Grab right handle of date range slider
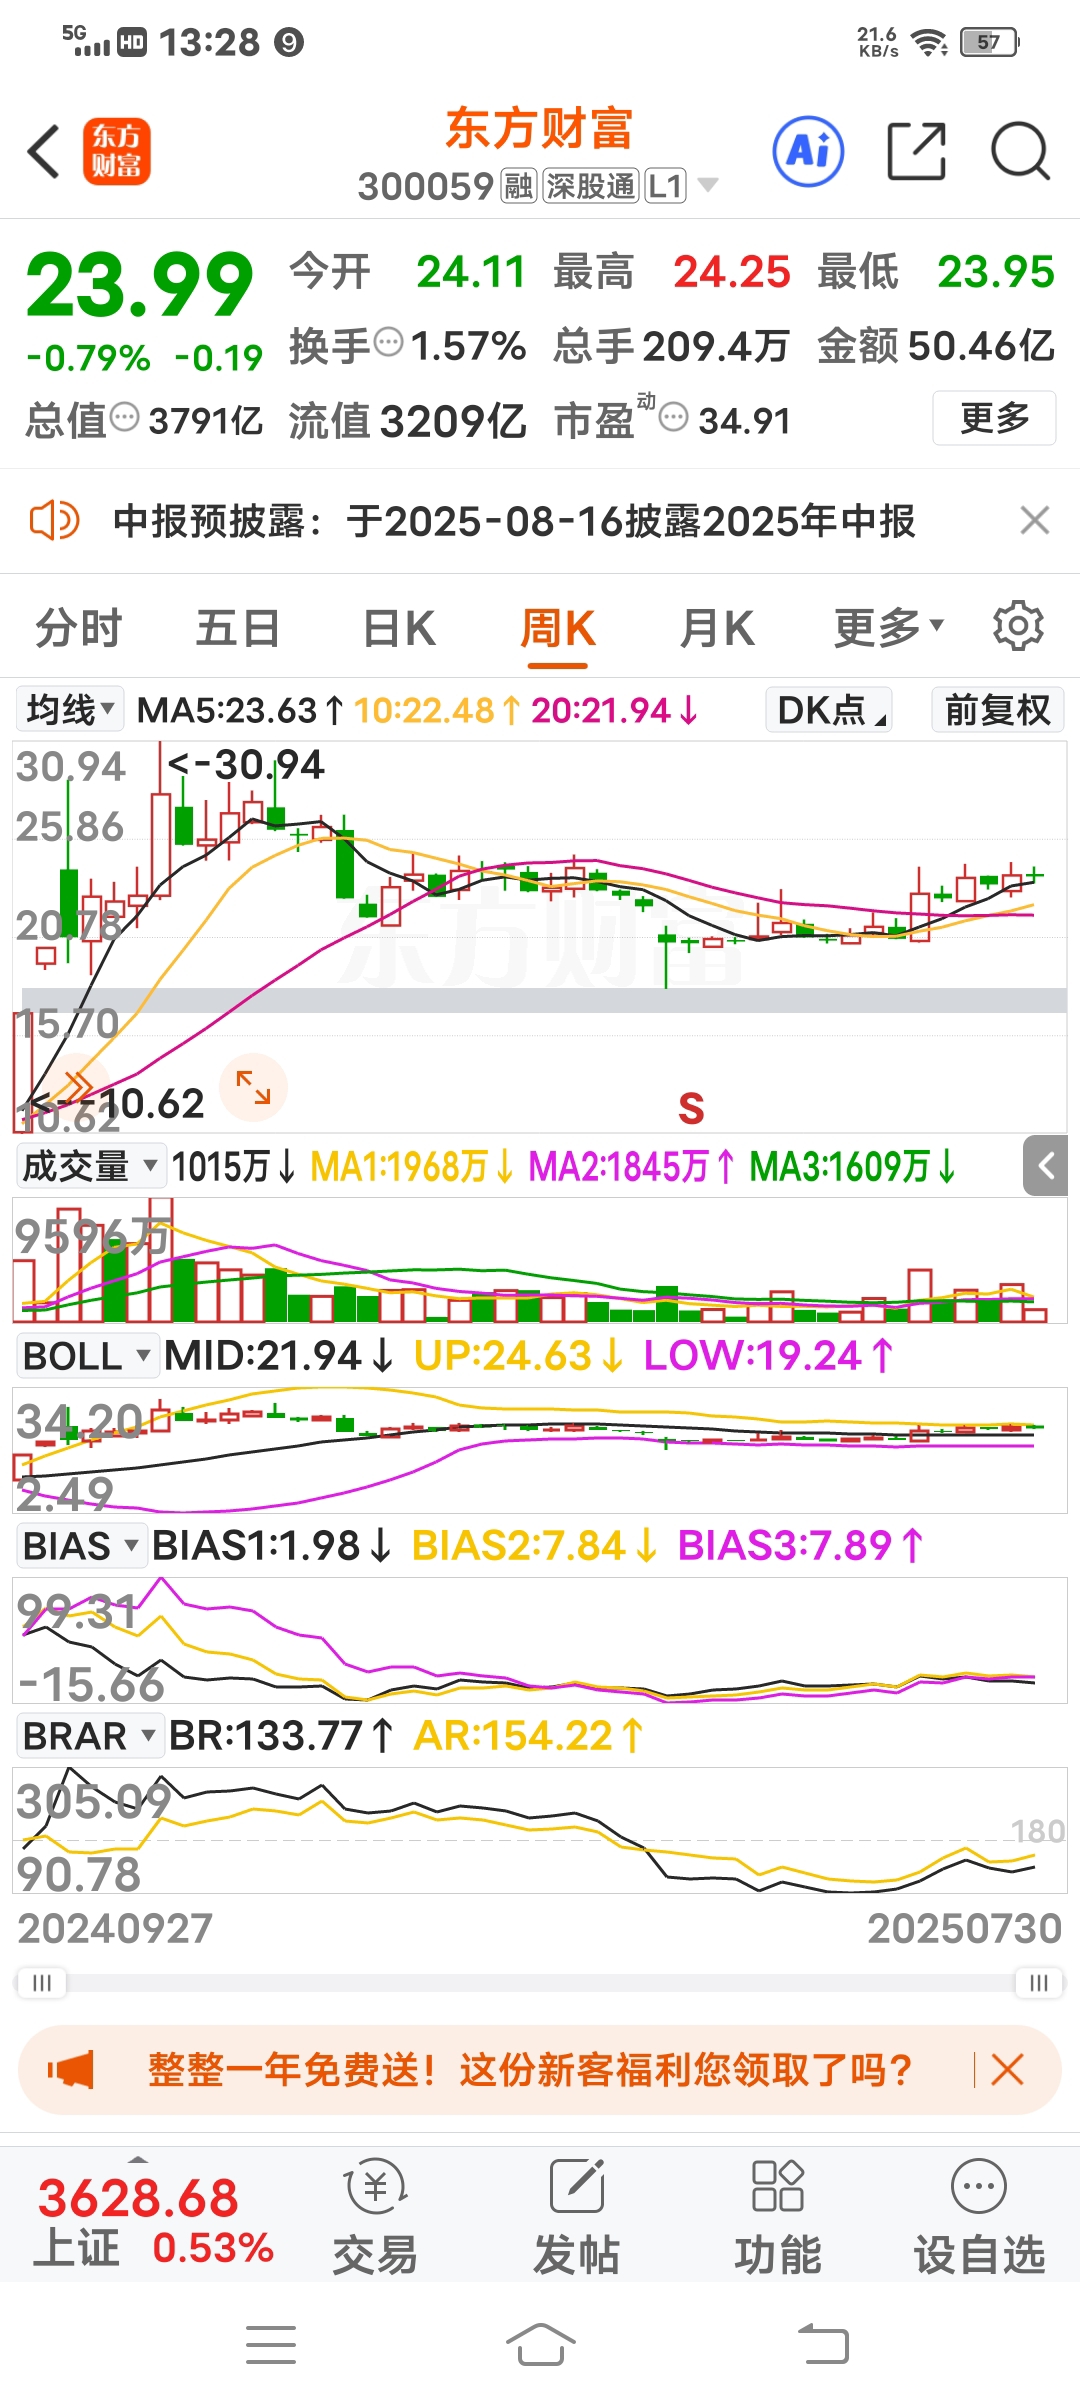Screen dimensions: 1080x2408 pos(1039,1983)
